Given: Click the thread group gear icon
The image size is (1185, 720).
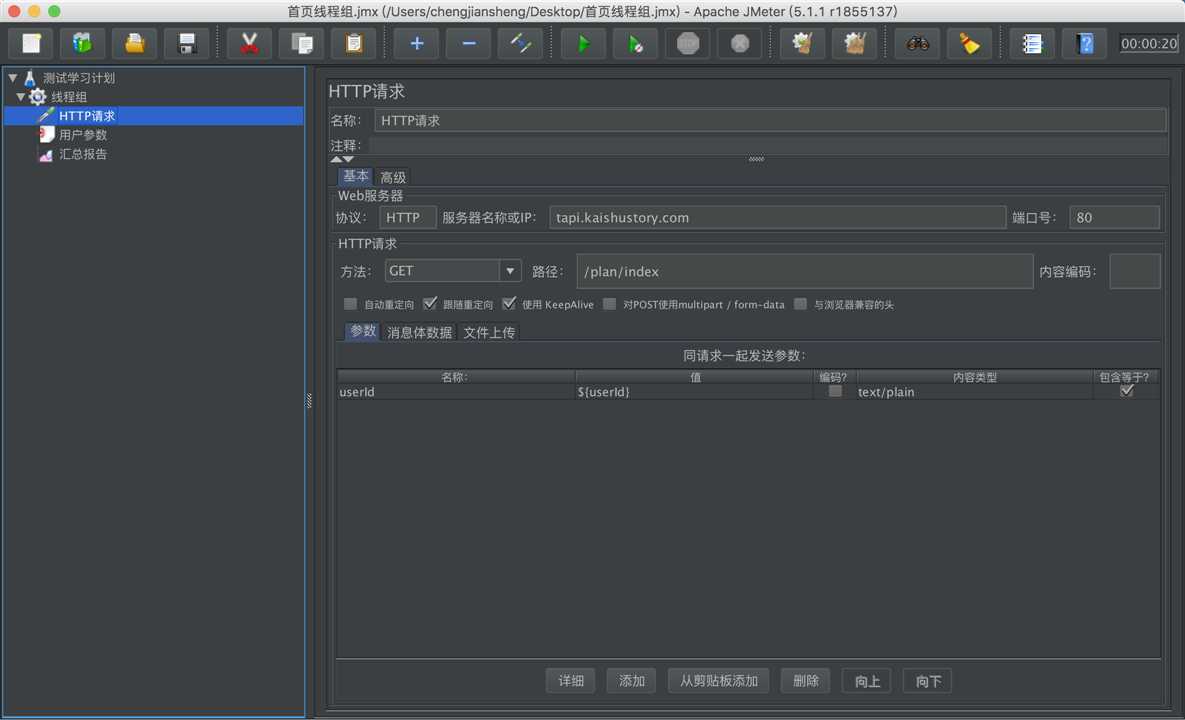Looking at the screenshot, I should [x=37, y=97].
